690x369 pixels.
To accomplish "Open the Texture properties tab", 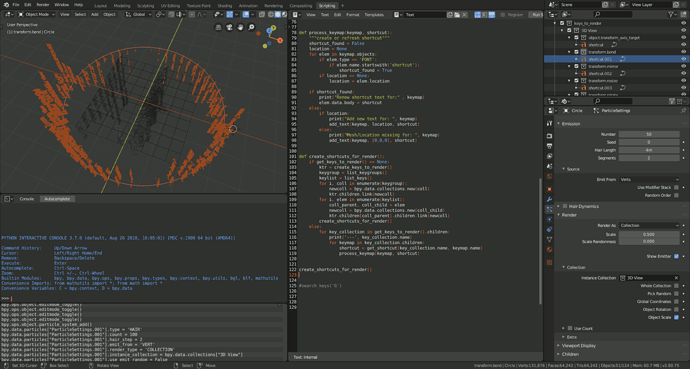I will 549,263.
